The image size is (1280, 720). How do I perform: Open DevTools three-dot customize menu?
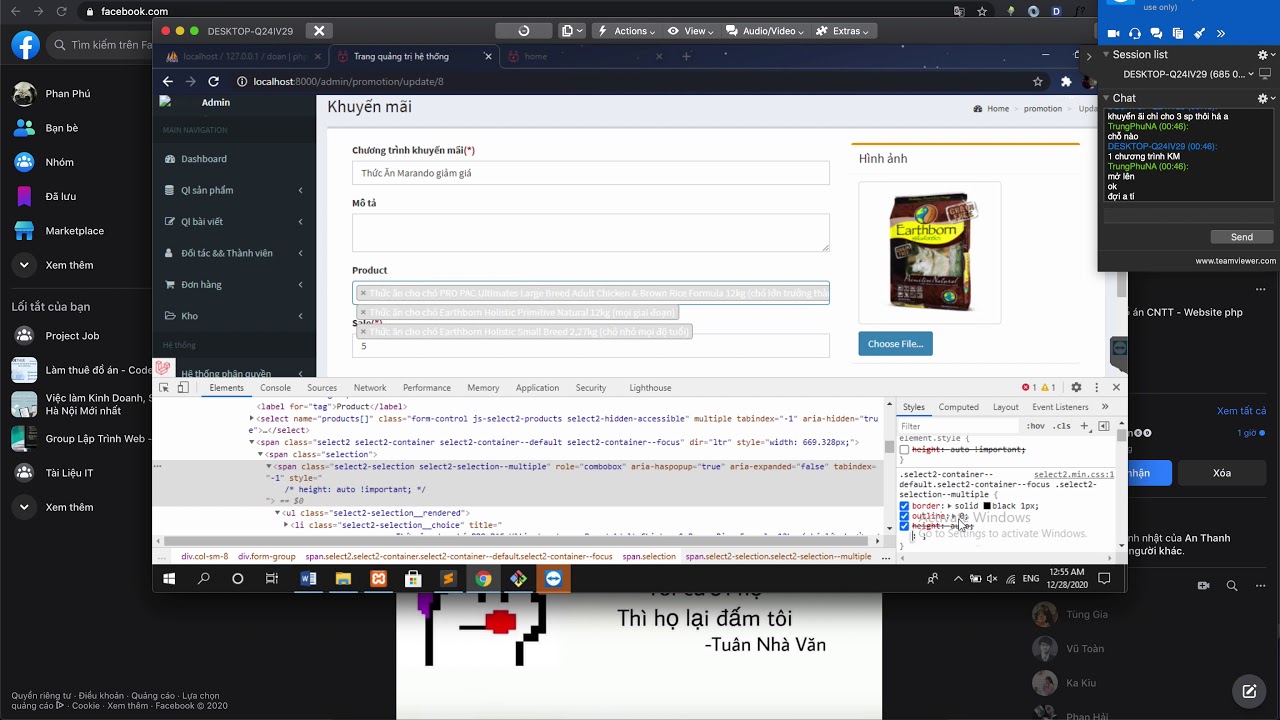pos(1096,388)
